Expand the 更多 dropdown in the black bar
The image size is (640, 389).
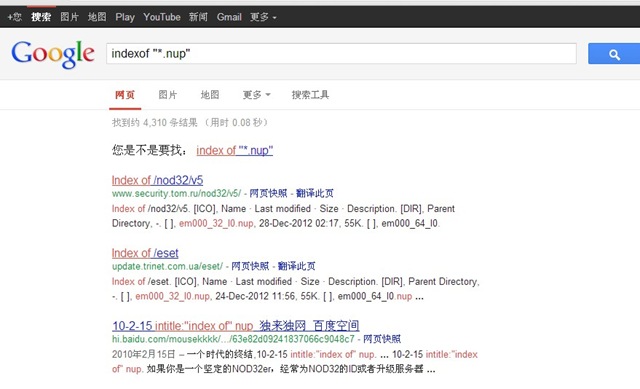coord(263,17)
